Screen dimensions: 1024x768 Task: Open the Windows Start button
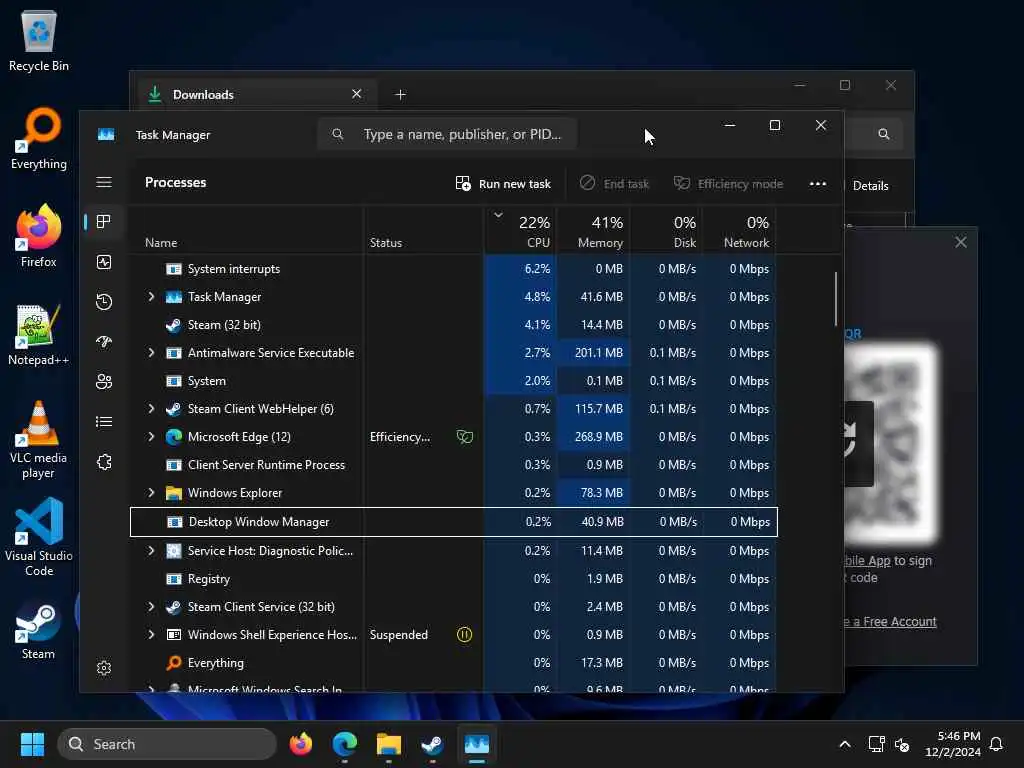tap(32, 744)
